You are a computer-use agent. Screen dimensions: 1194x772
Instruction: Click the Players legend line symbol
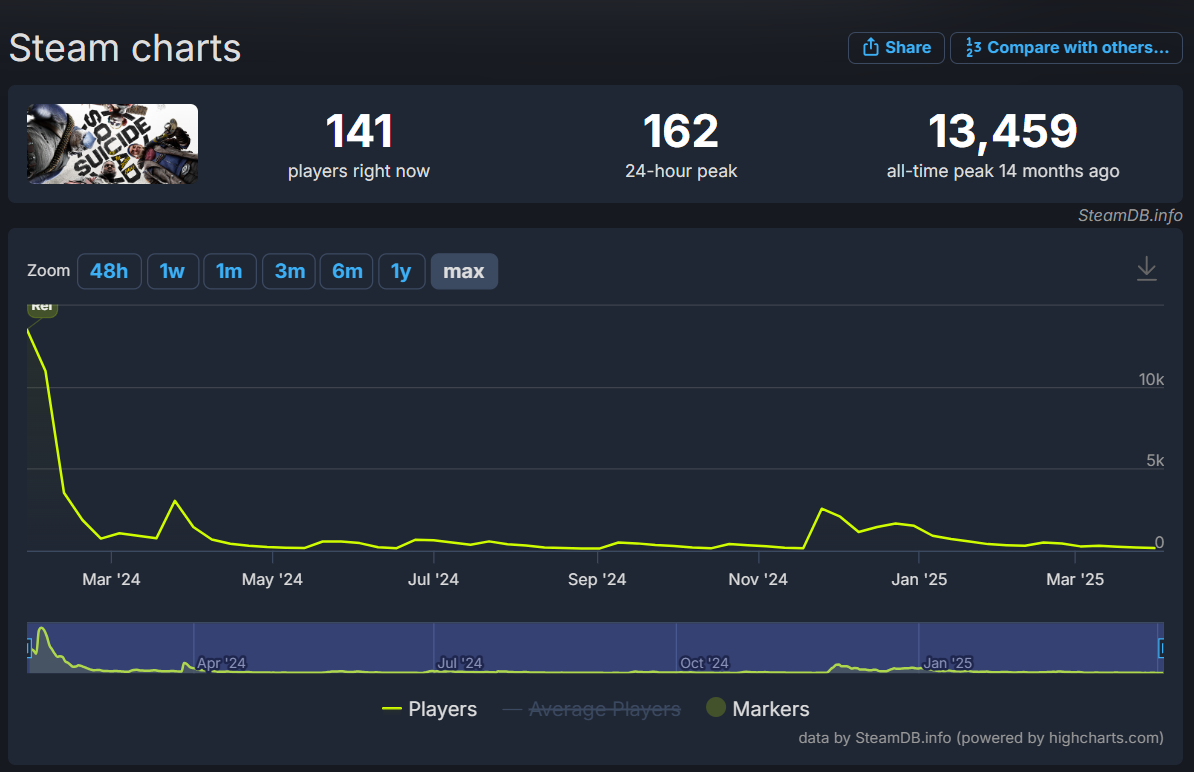tap(391, 709)
